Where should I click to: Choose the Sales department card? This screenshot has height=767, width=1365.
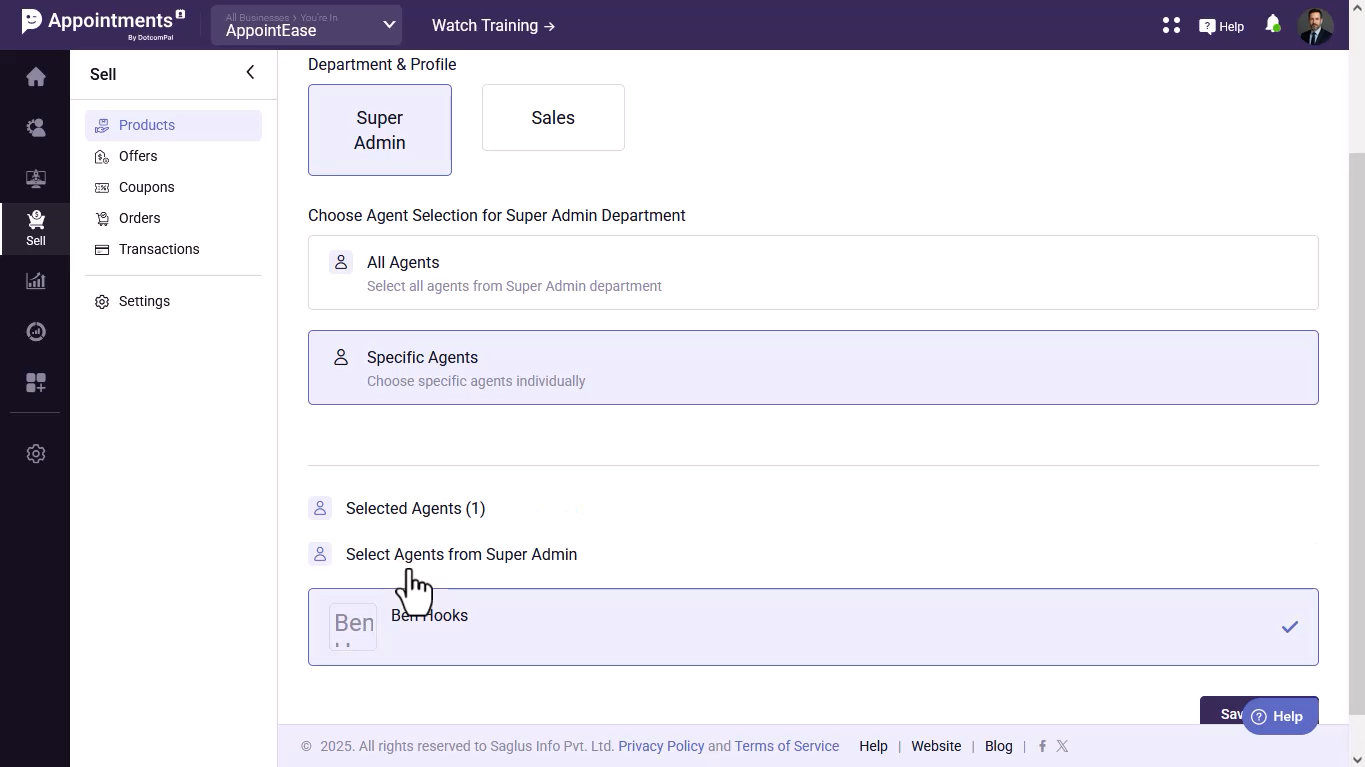pyautogui.click(x=553, y=118)
